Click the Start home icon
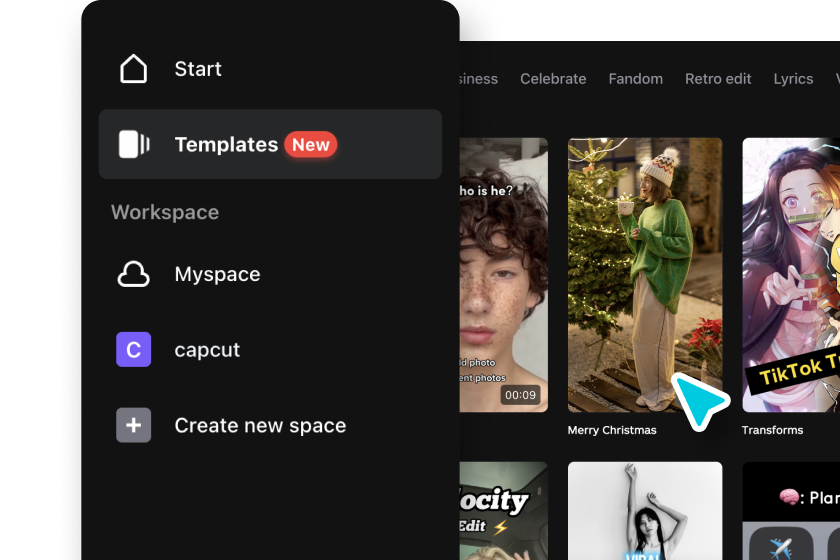840x560 pixels. tap(133, 69)
